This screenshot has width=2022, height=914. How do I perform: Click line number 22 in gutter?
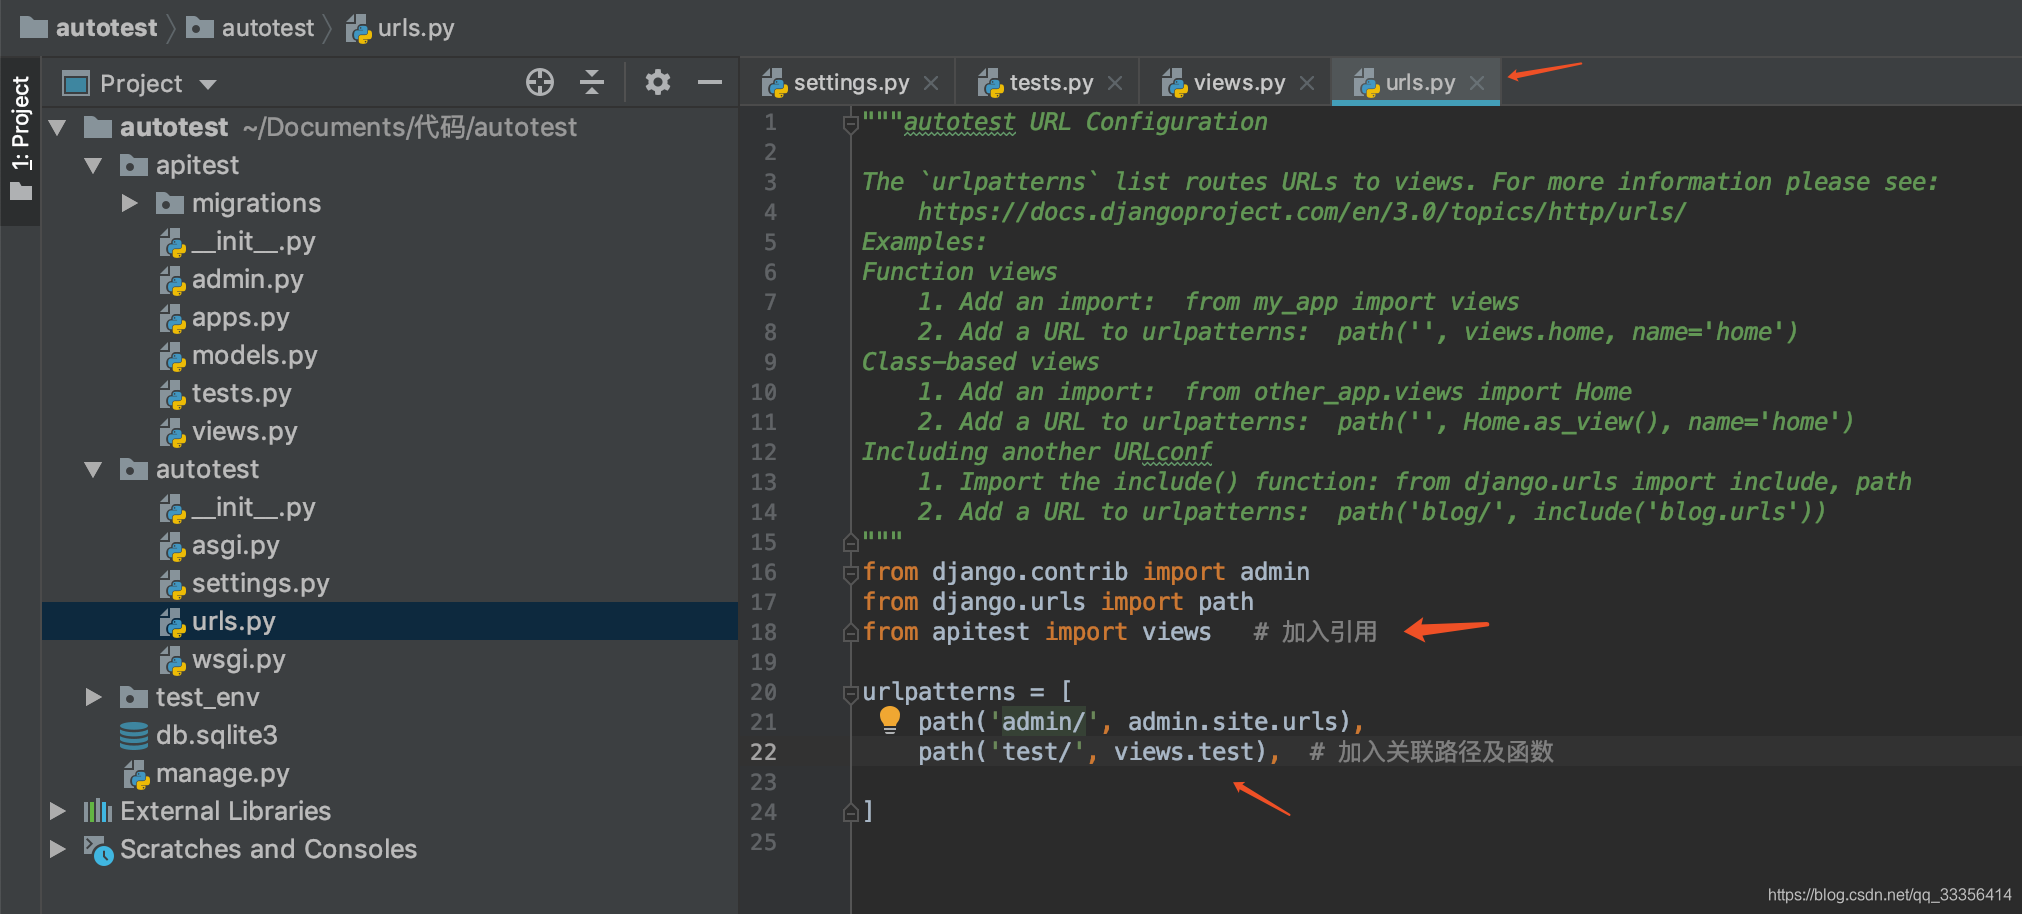coord(763,752)
